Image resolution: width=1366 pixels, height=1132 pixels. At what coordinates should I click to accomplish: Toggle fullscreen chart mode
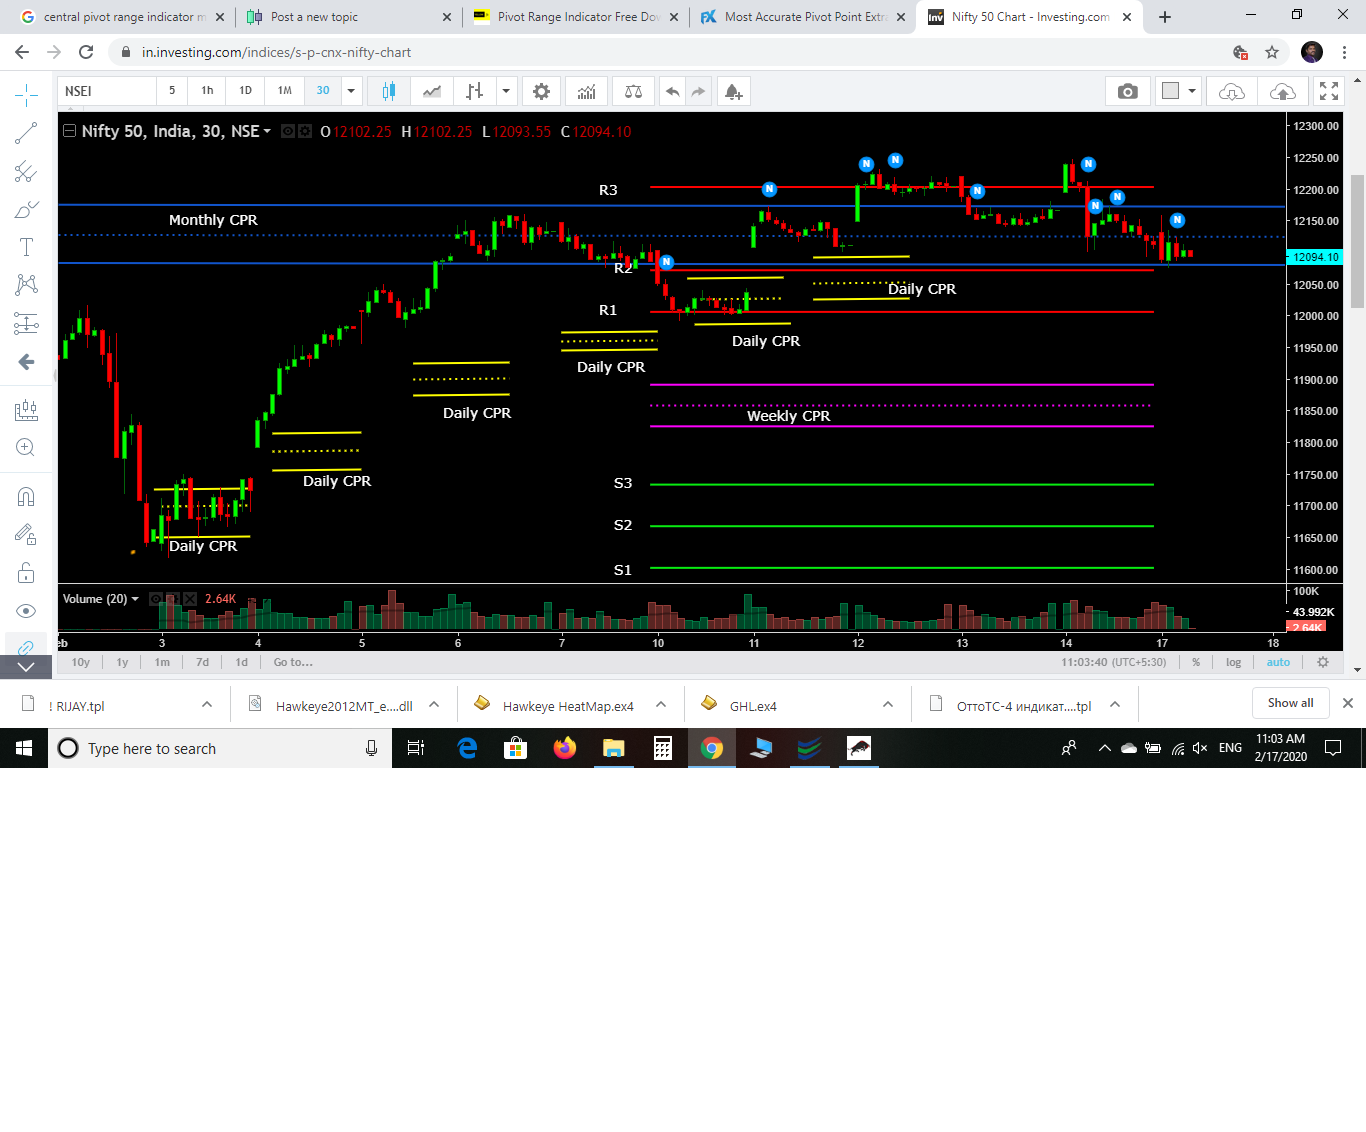1329,91
